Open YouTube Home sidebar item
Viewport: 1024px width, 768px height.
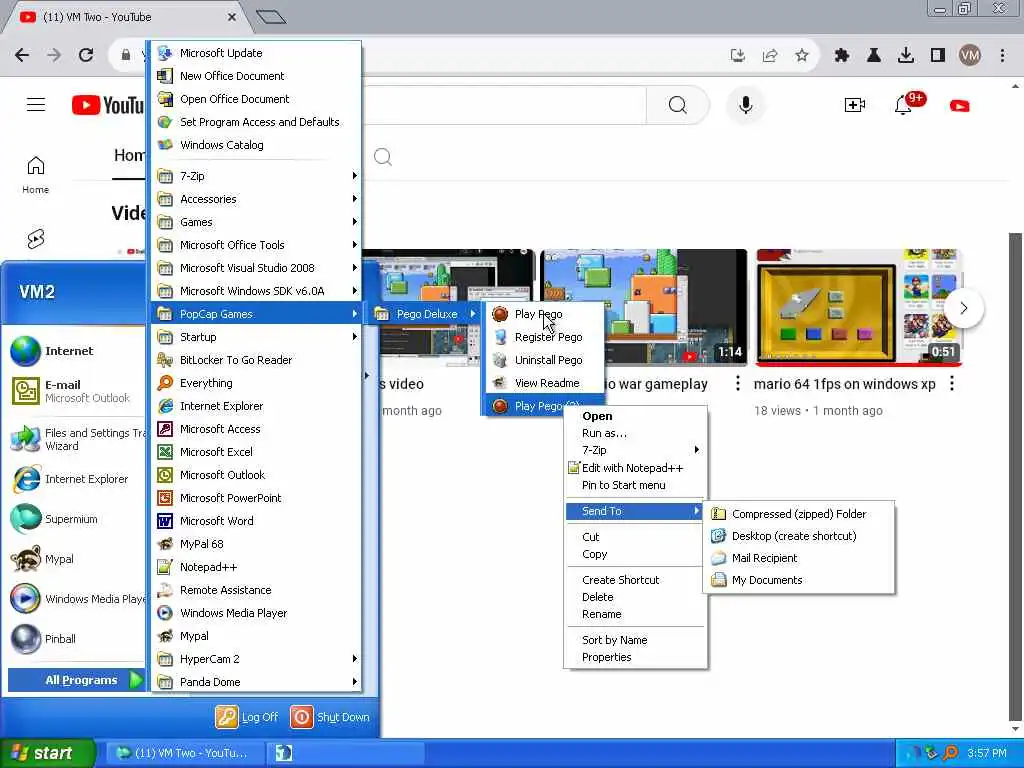coord(35,175)
